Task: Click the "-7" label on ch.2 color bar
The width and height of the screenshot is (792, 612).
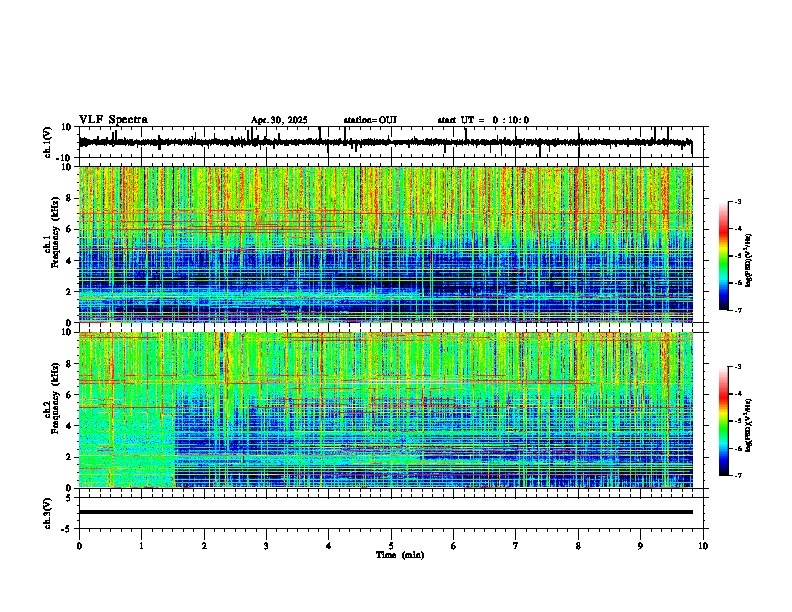Action: (737, 475)
